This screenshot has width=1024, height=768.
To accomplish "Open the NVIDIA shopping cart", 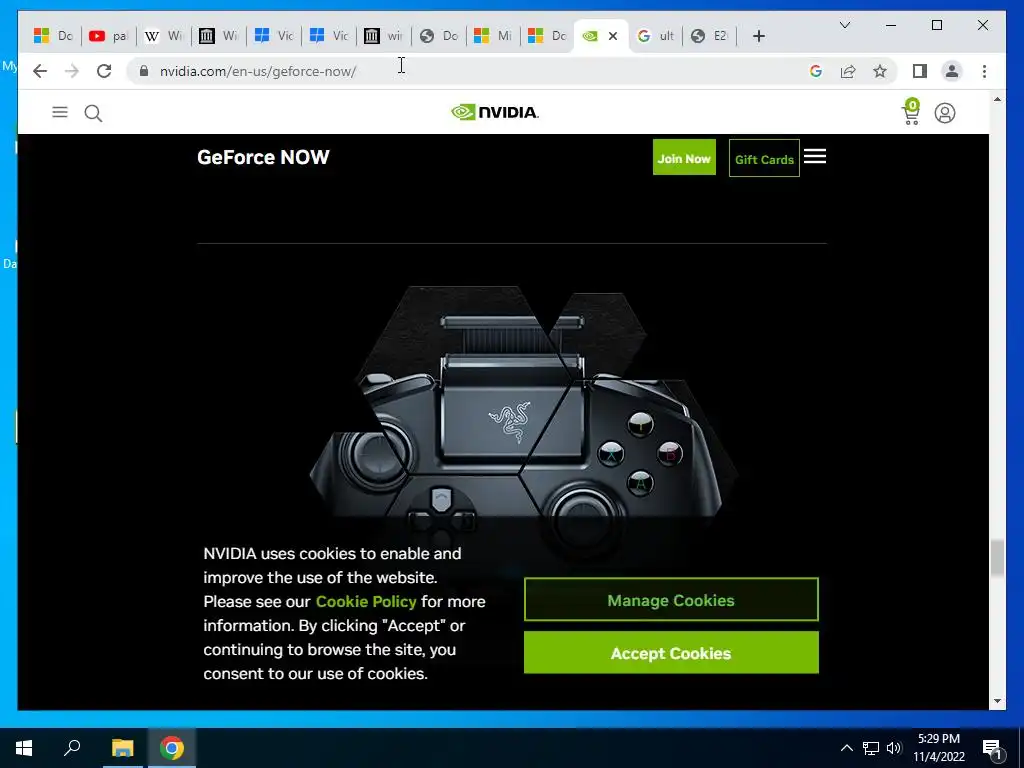I will [x=910, y=112].
